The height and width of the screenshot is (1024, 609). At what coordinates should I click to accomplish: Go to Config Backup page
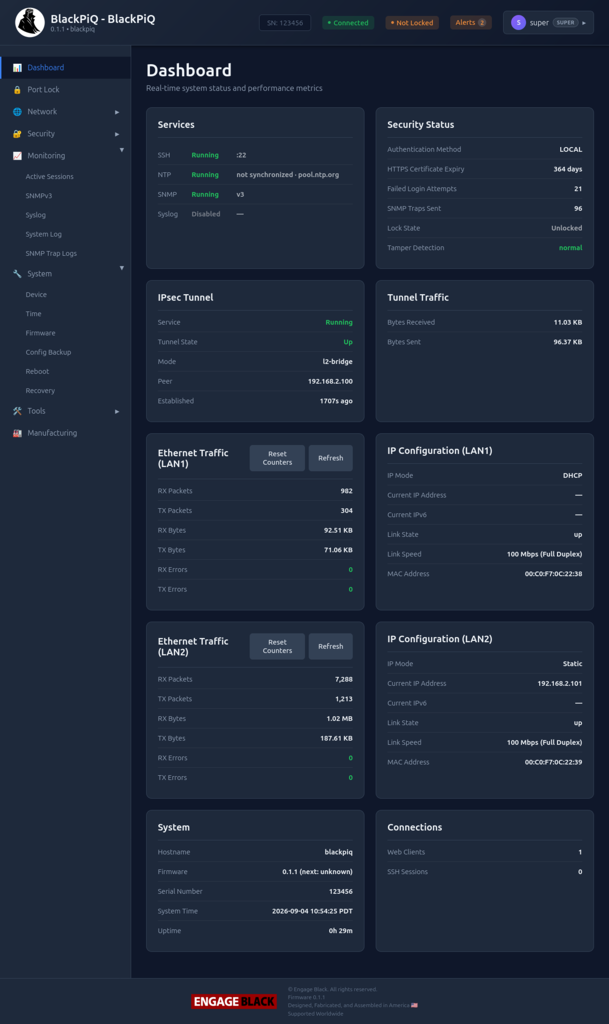click(48, 352)
